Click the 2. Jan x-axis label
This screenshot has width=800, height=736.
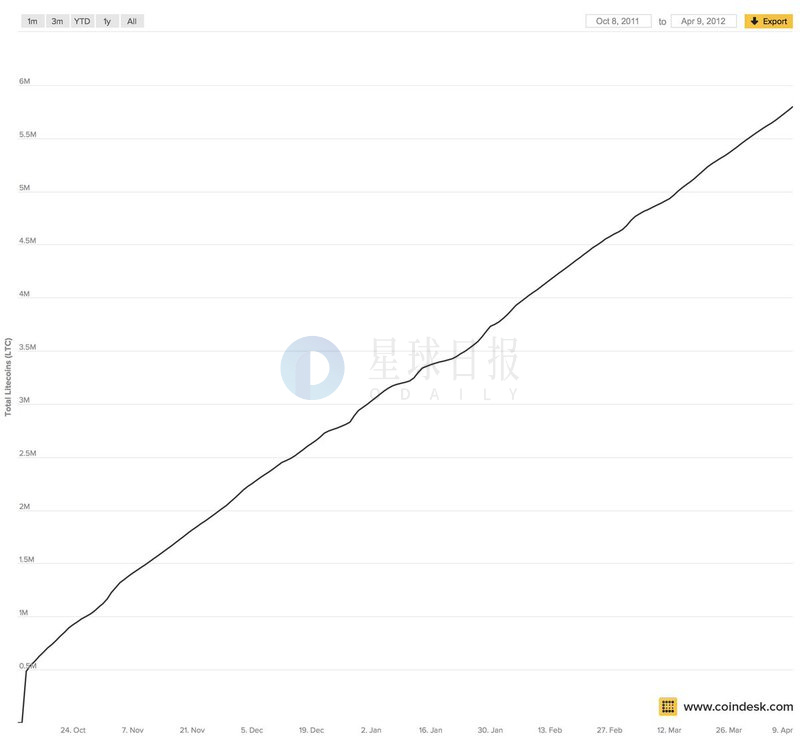371,730
